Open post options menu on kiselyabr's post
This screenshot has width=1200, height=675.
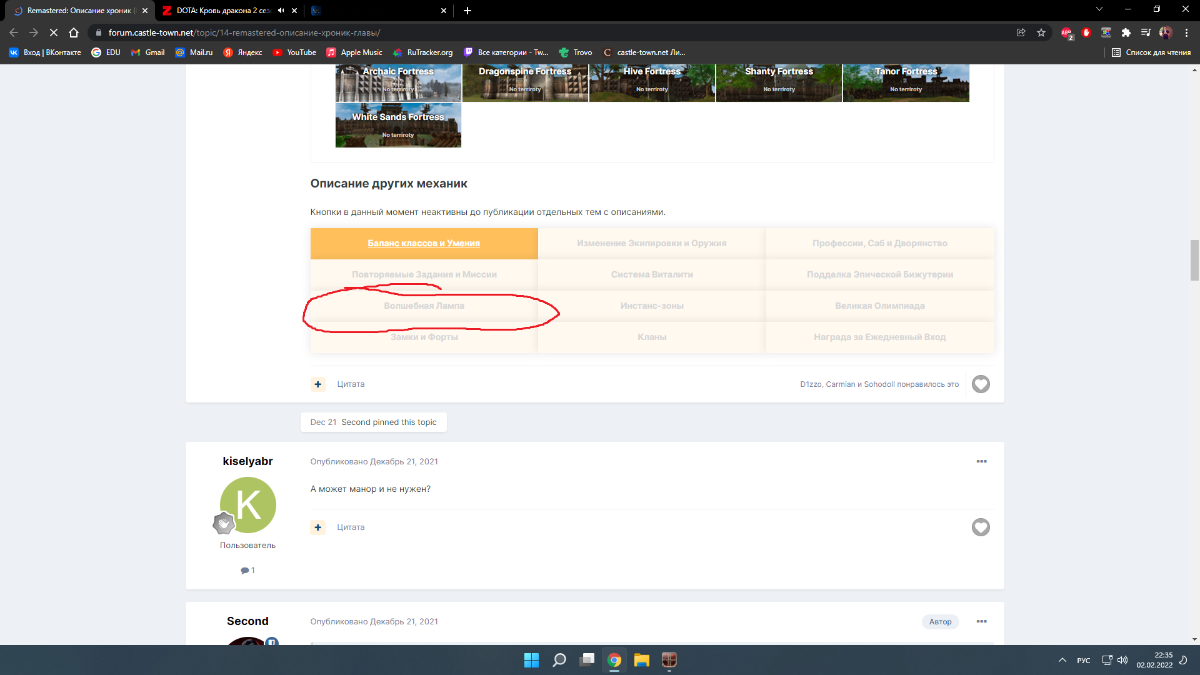tap(981, 461)
